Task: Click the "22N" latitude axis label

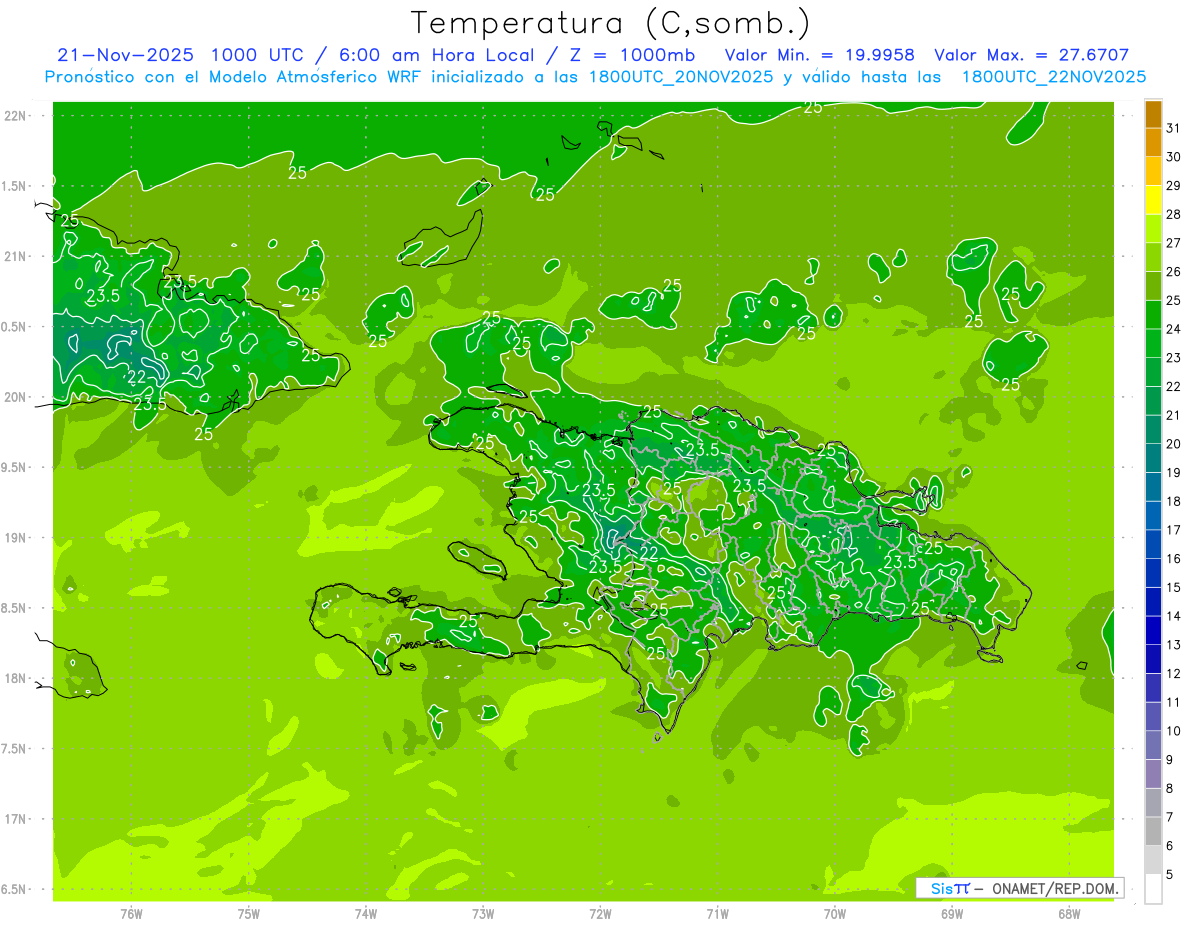Action: [16, 116]
